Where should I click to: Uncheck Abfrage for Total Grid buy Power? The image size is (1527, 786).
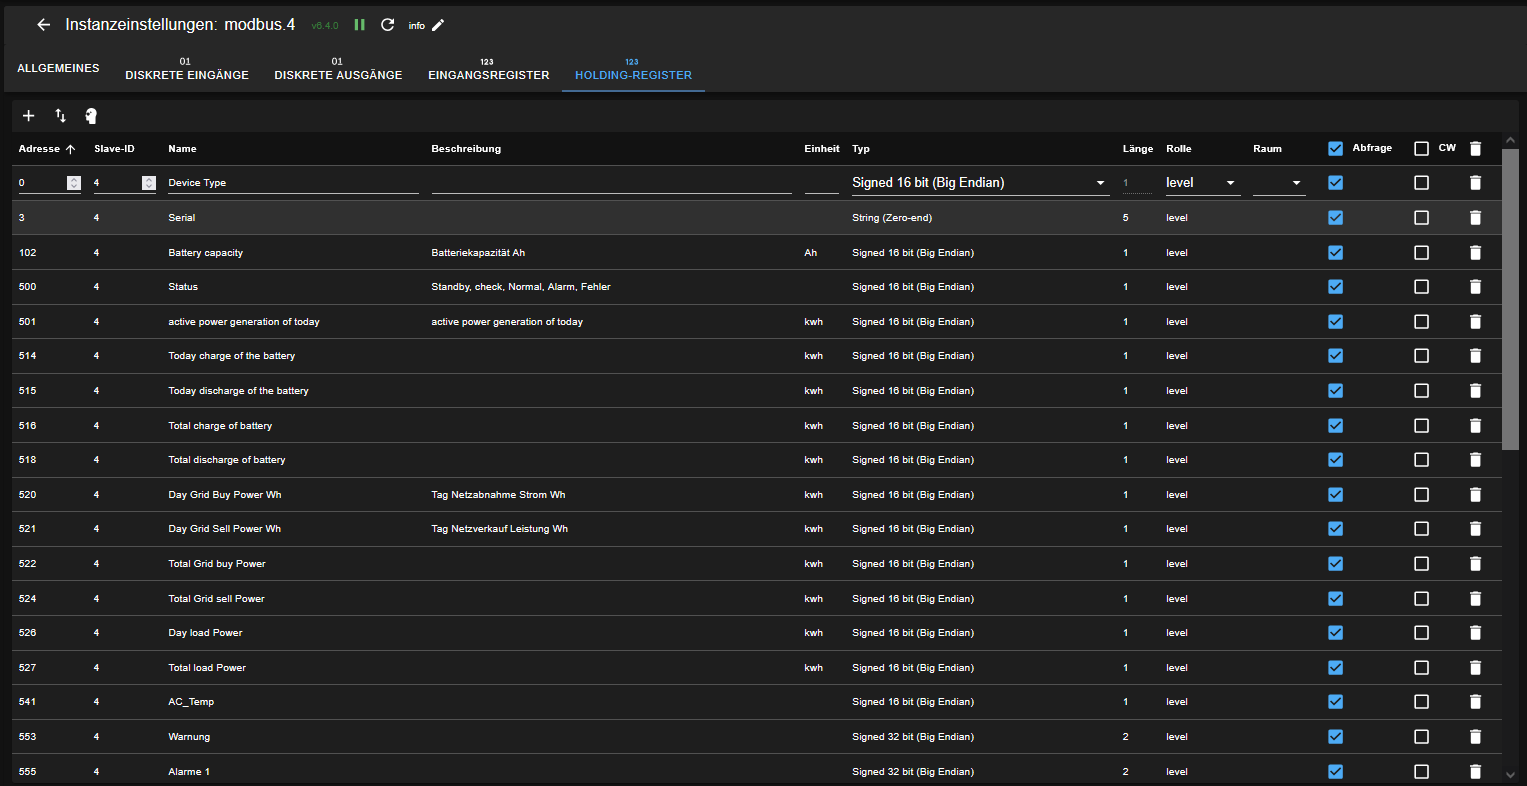pyautogui.click(x=1336, y=564)
